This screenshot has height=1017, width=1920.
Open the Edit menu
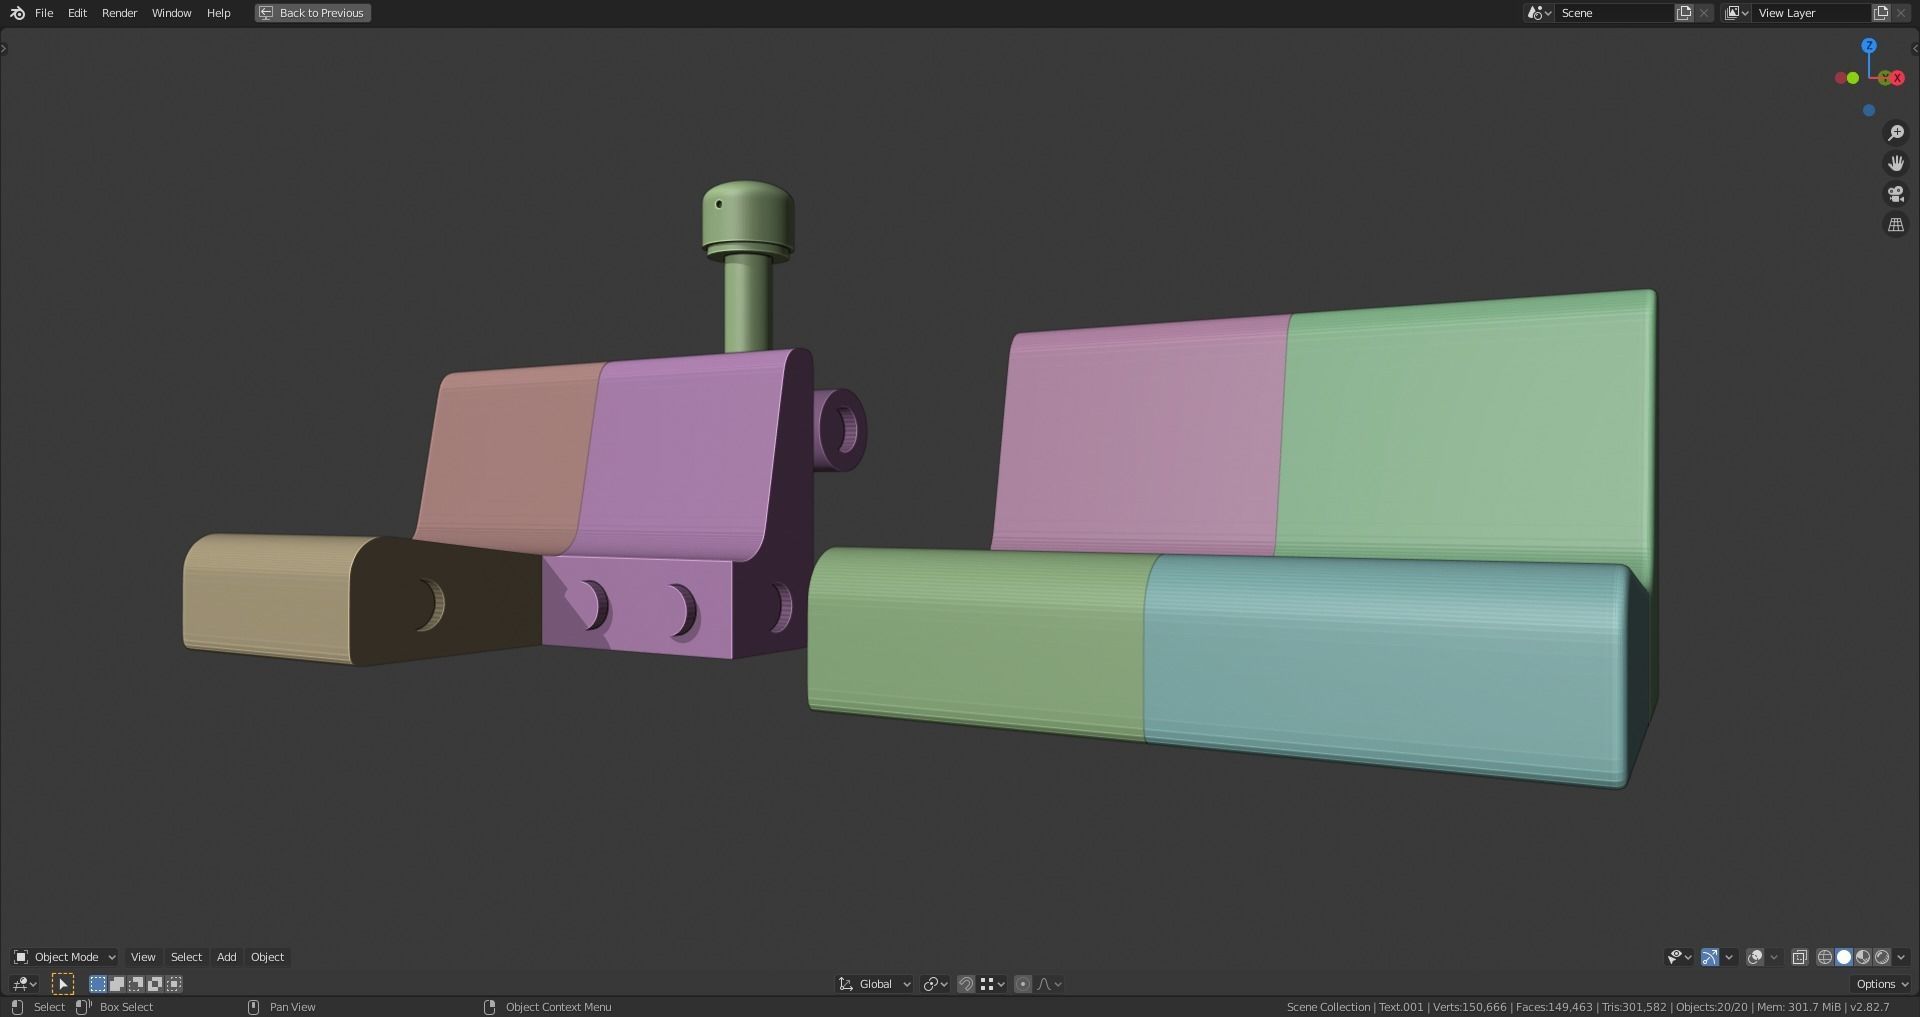pos(77,13)
